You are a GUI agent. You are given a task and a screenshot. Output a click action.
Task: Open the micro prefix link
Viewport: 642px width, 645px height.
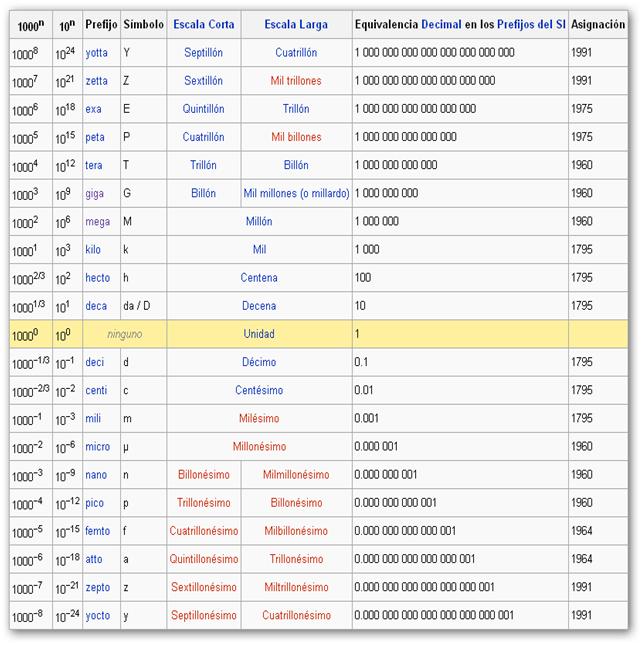click(x=97, y=447)
